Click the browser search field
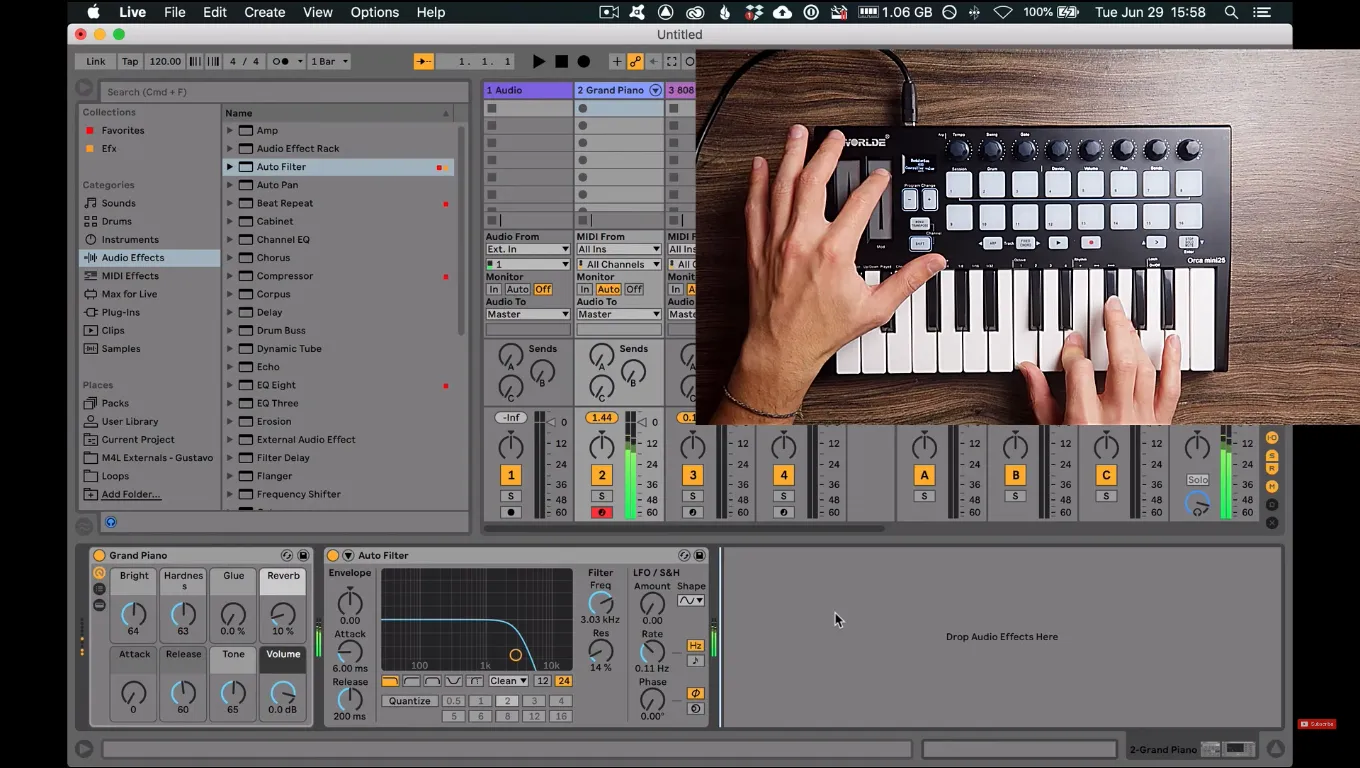 tap(284, 92)
